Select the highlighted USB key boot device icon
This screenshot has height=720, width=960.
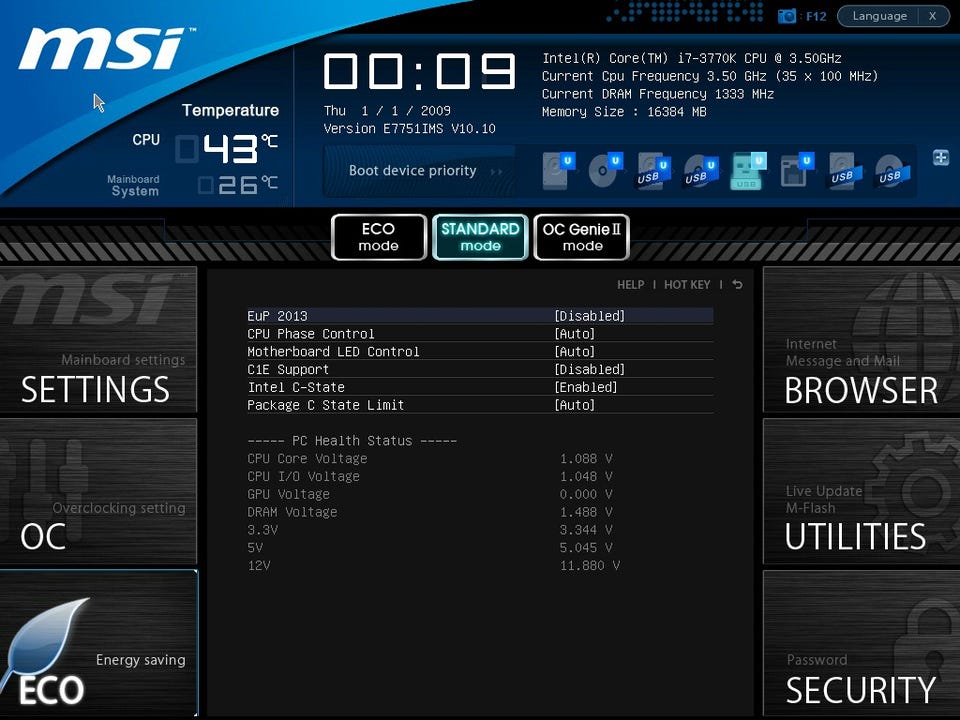(x=748, y=170)
